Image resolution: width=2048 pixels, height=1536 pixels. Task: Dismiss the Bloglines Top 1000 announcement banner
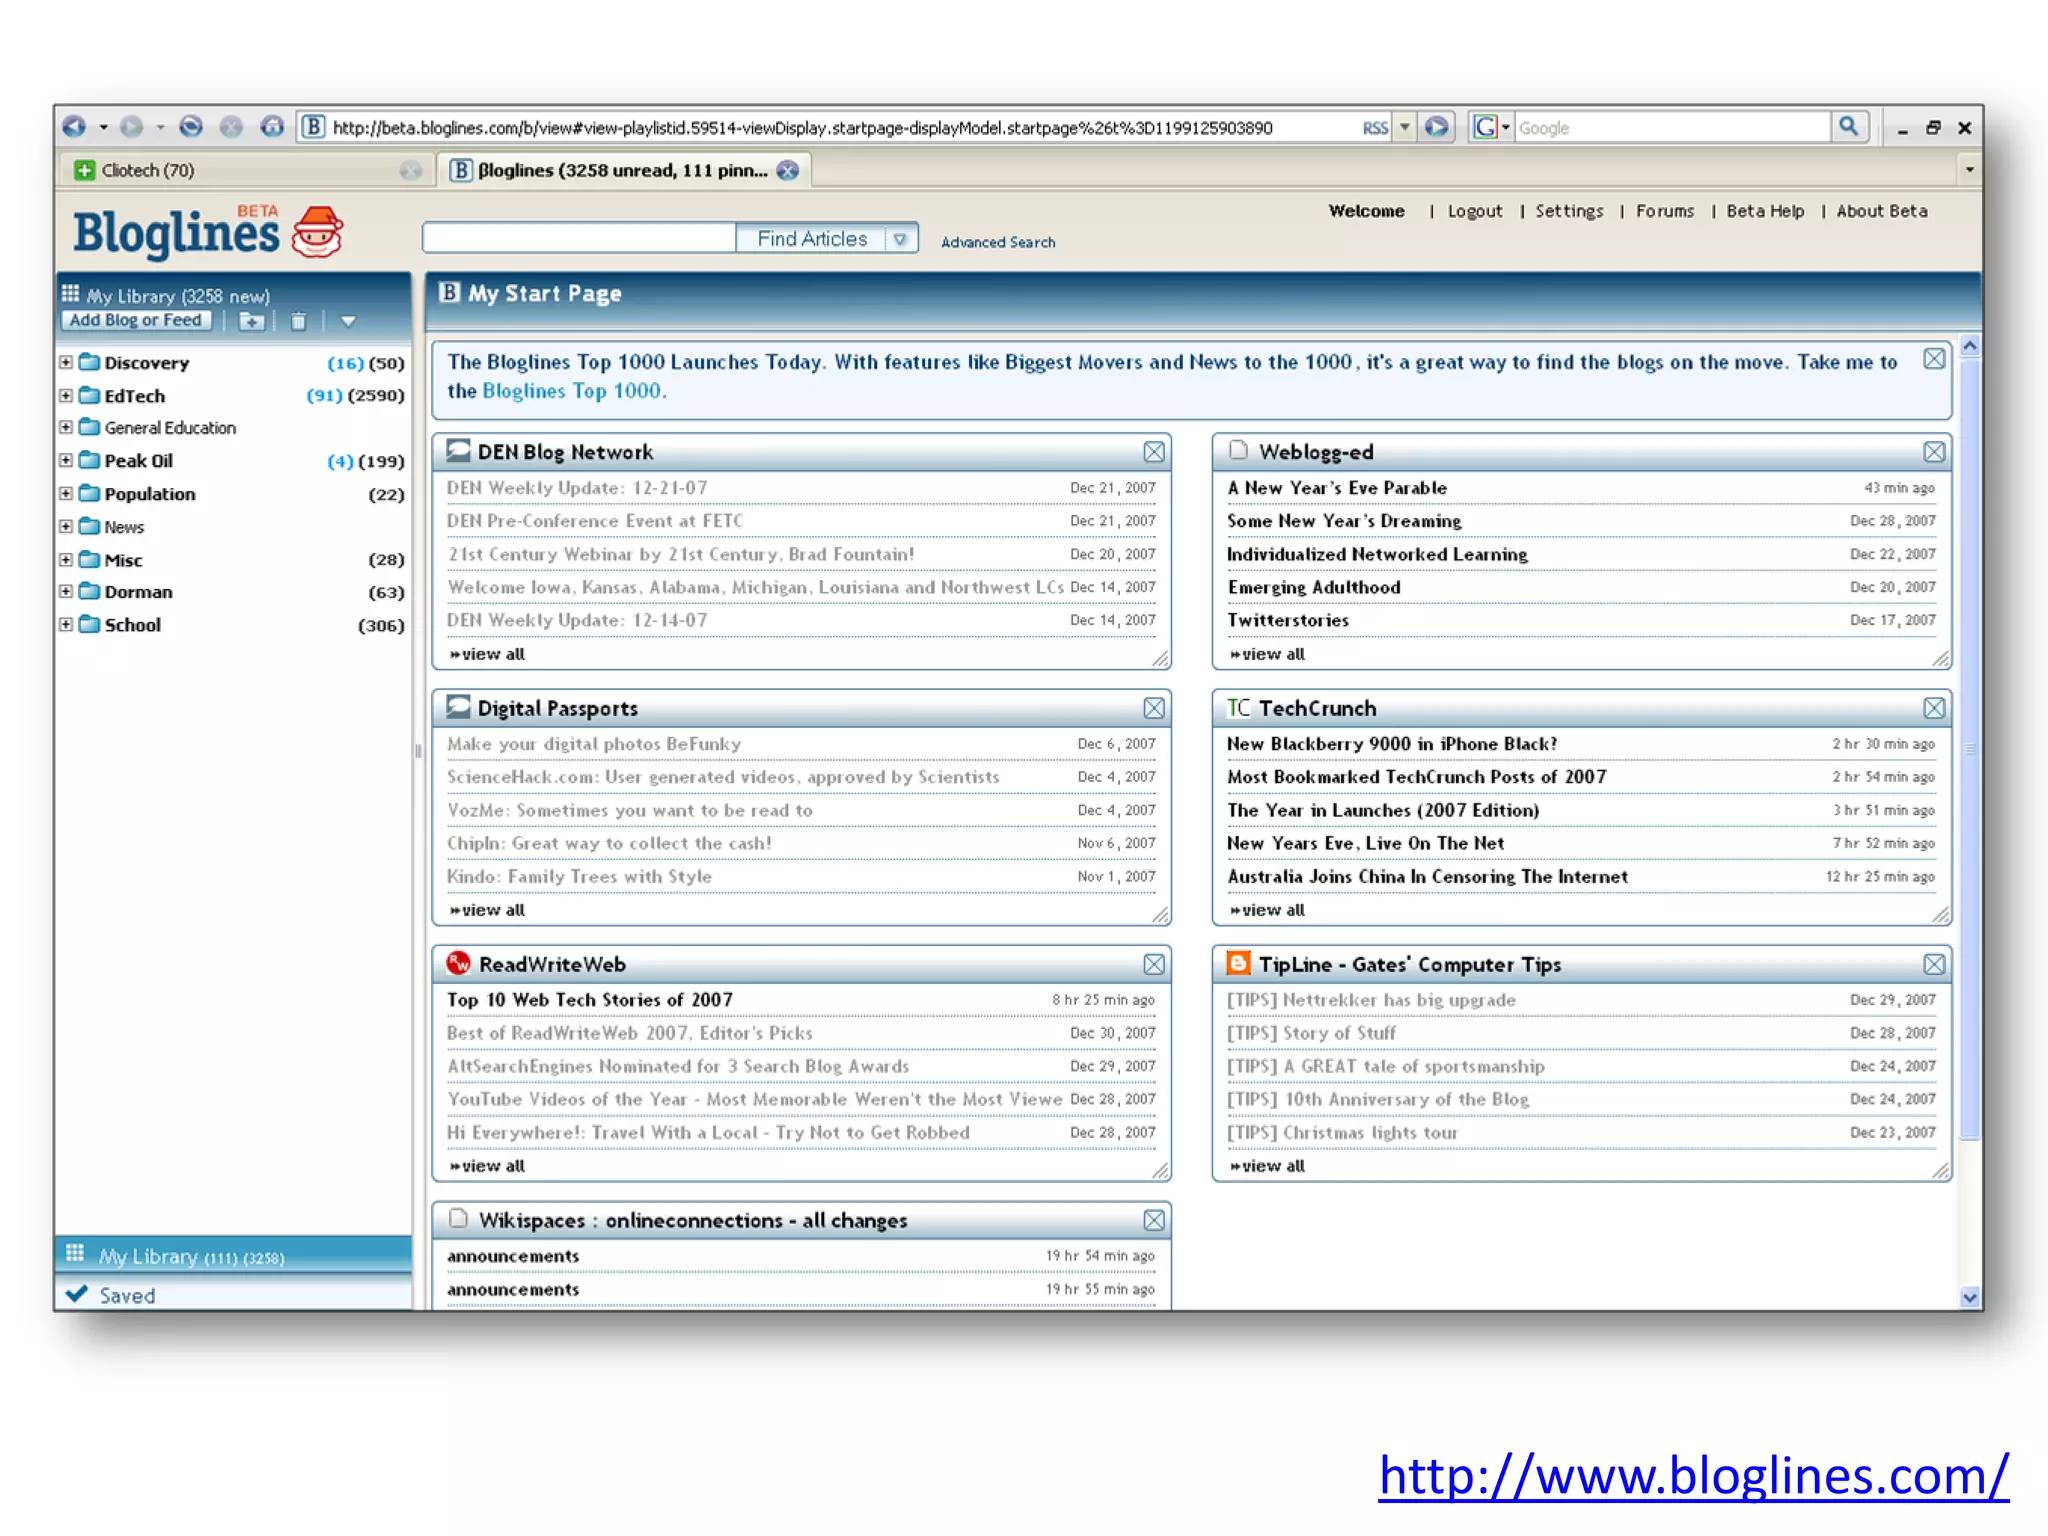(1934, 359)
